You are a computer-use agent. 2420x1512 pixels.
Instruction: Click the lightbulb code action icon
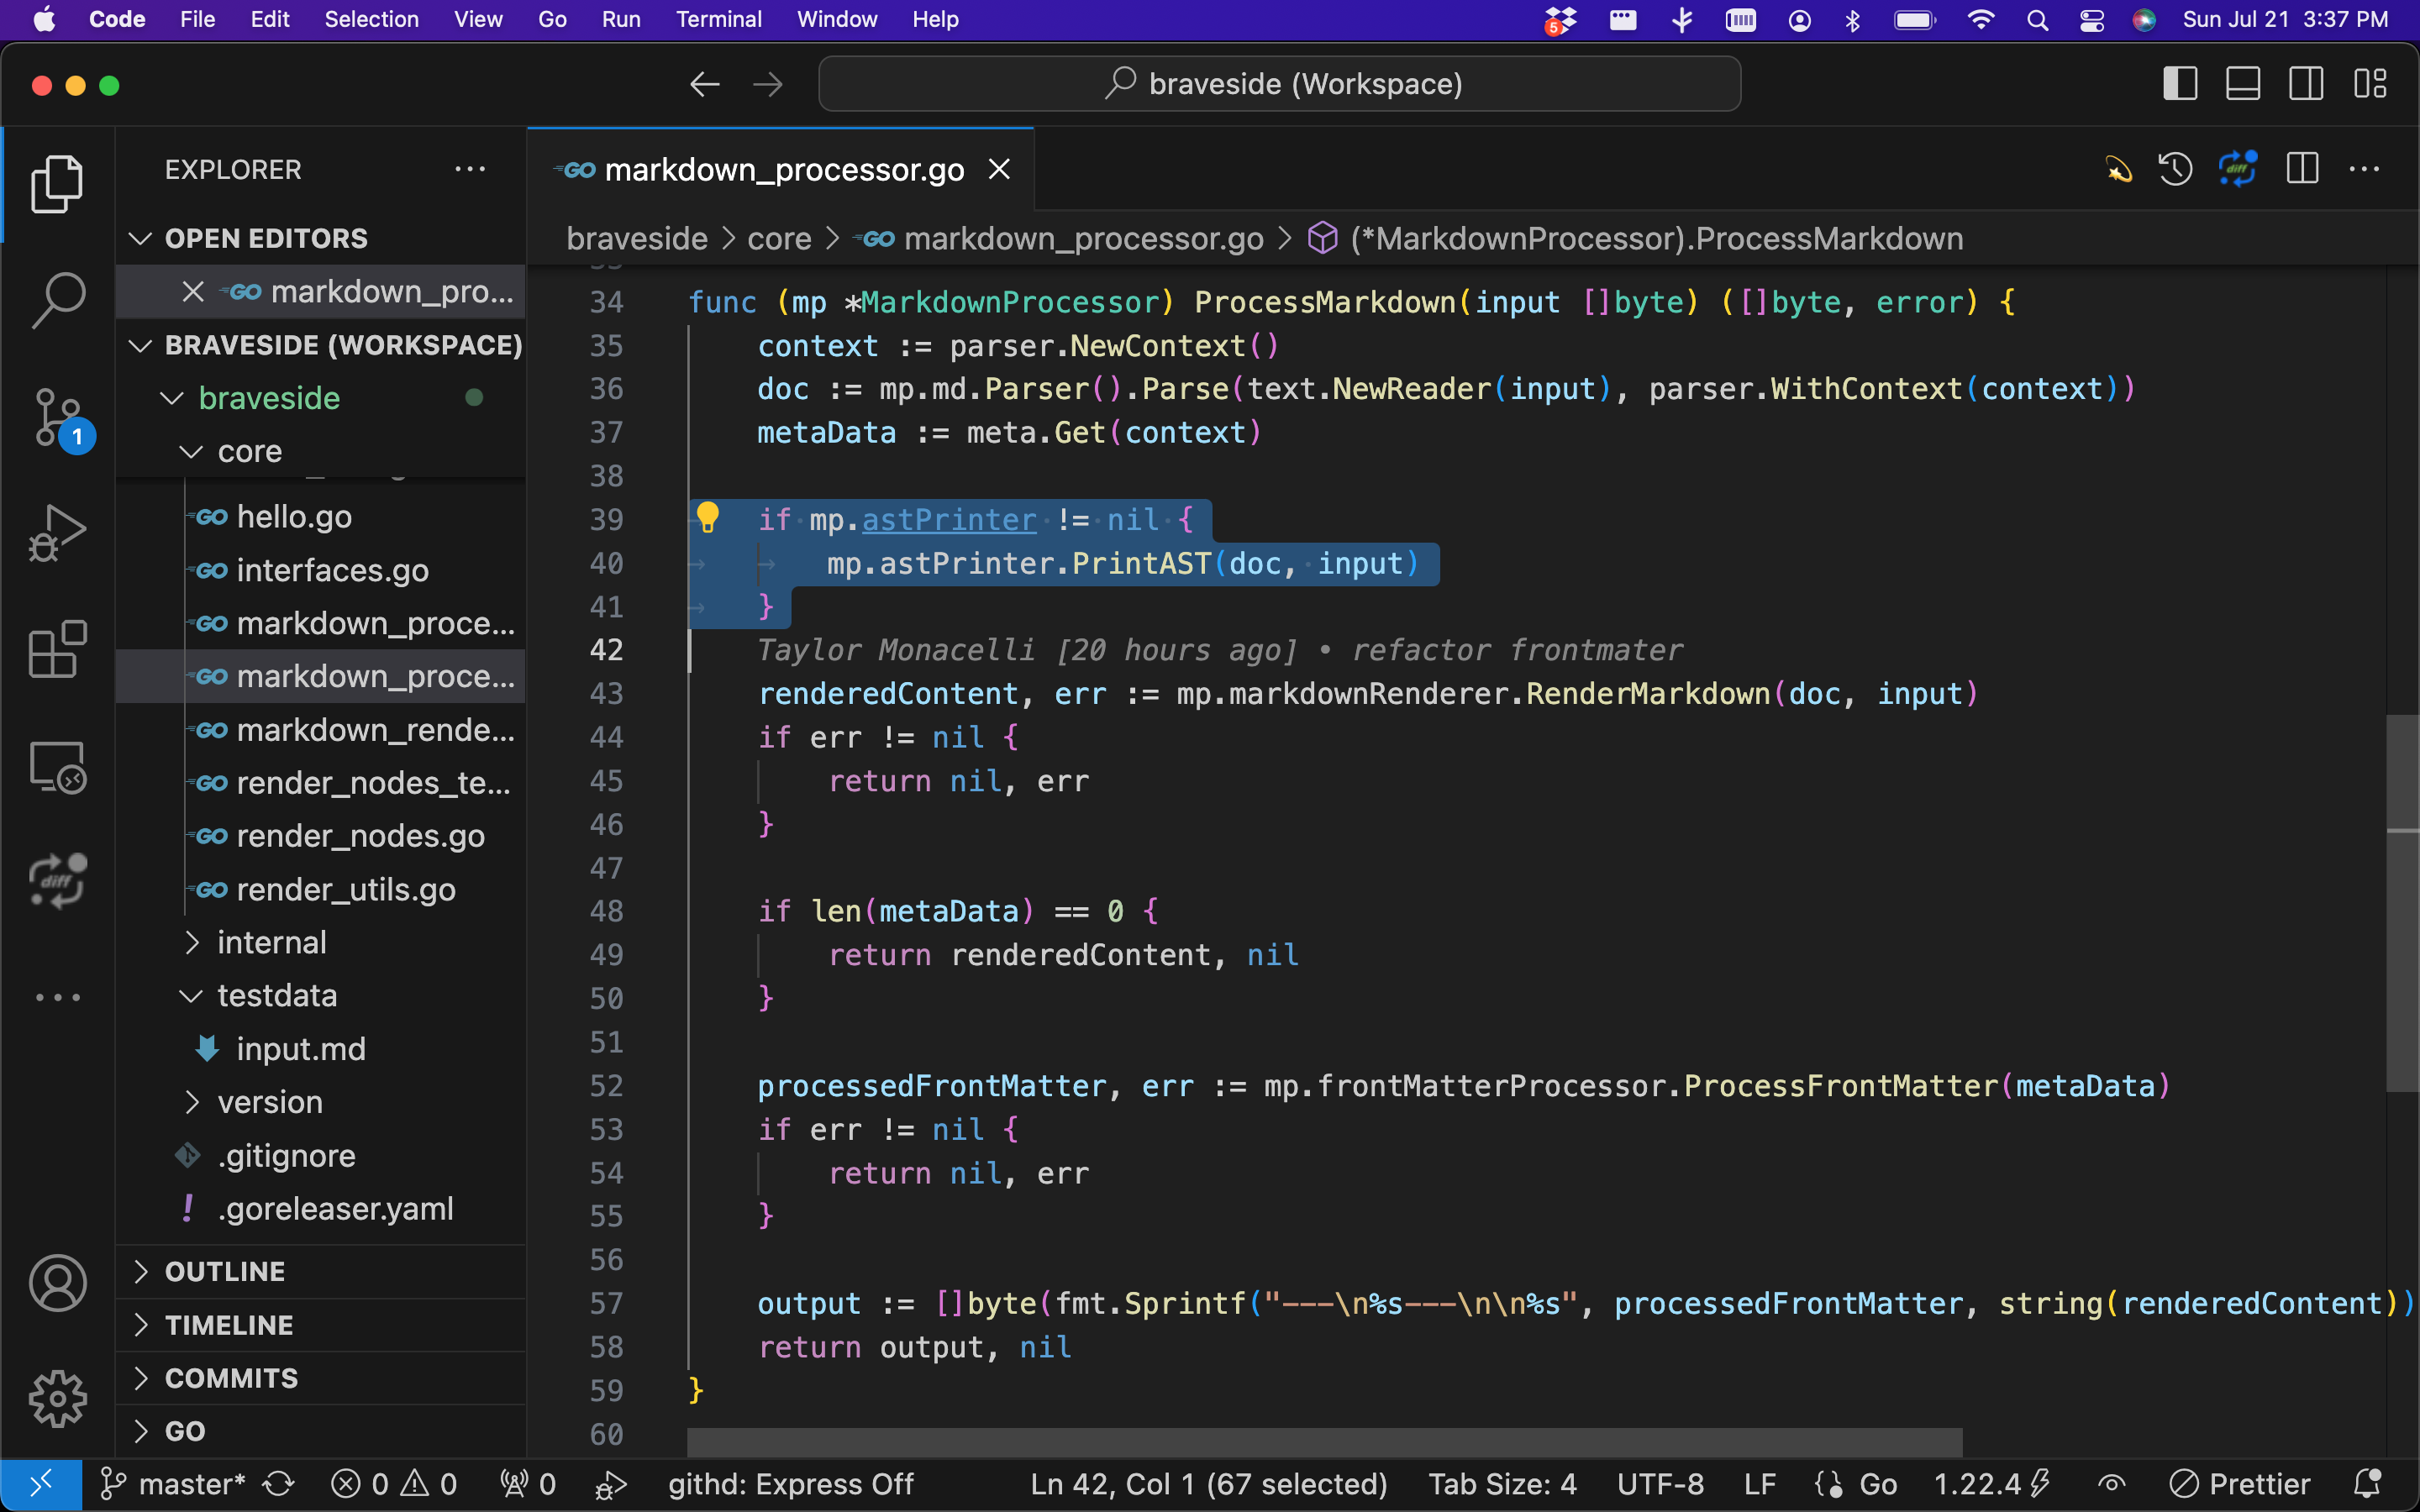[x=707, y=518]
